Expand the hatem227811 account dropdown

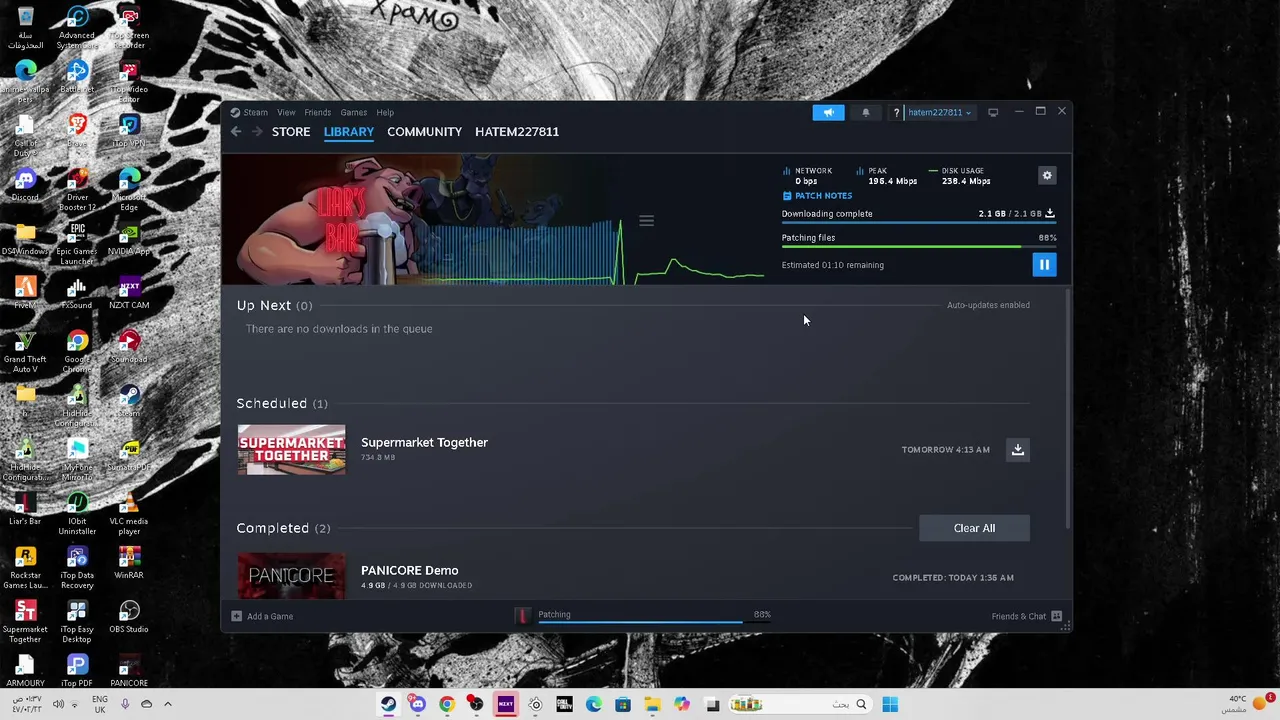(x=939, y=112)
